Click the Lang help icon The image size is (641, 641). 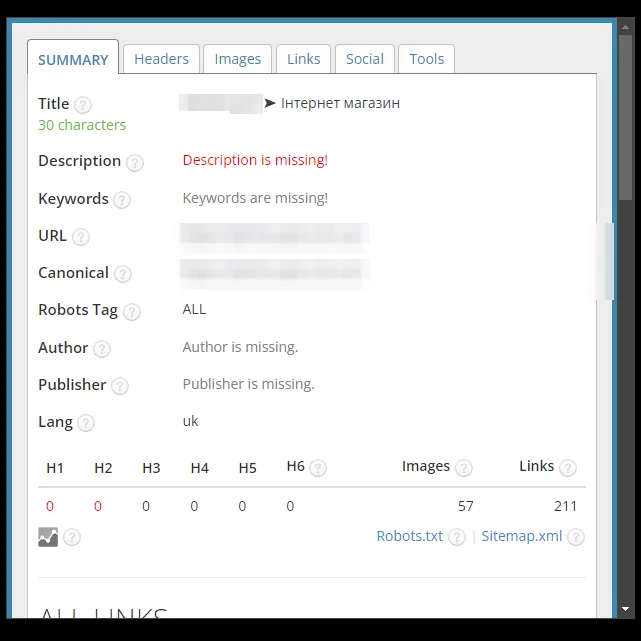86,423
